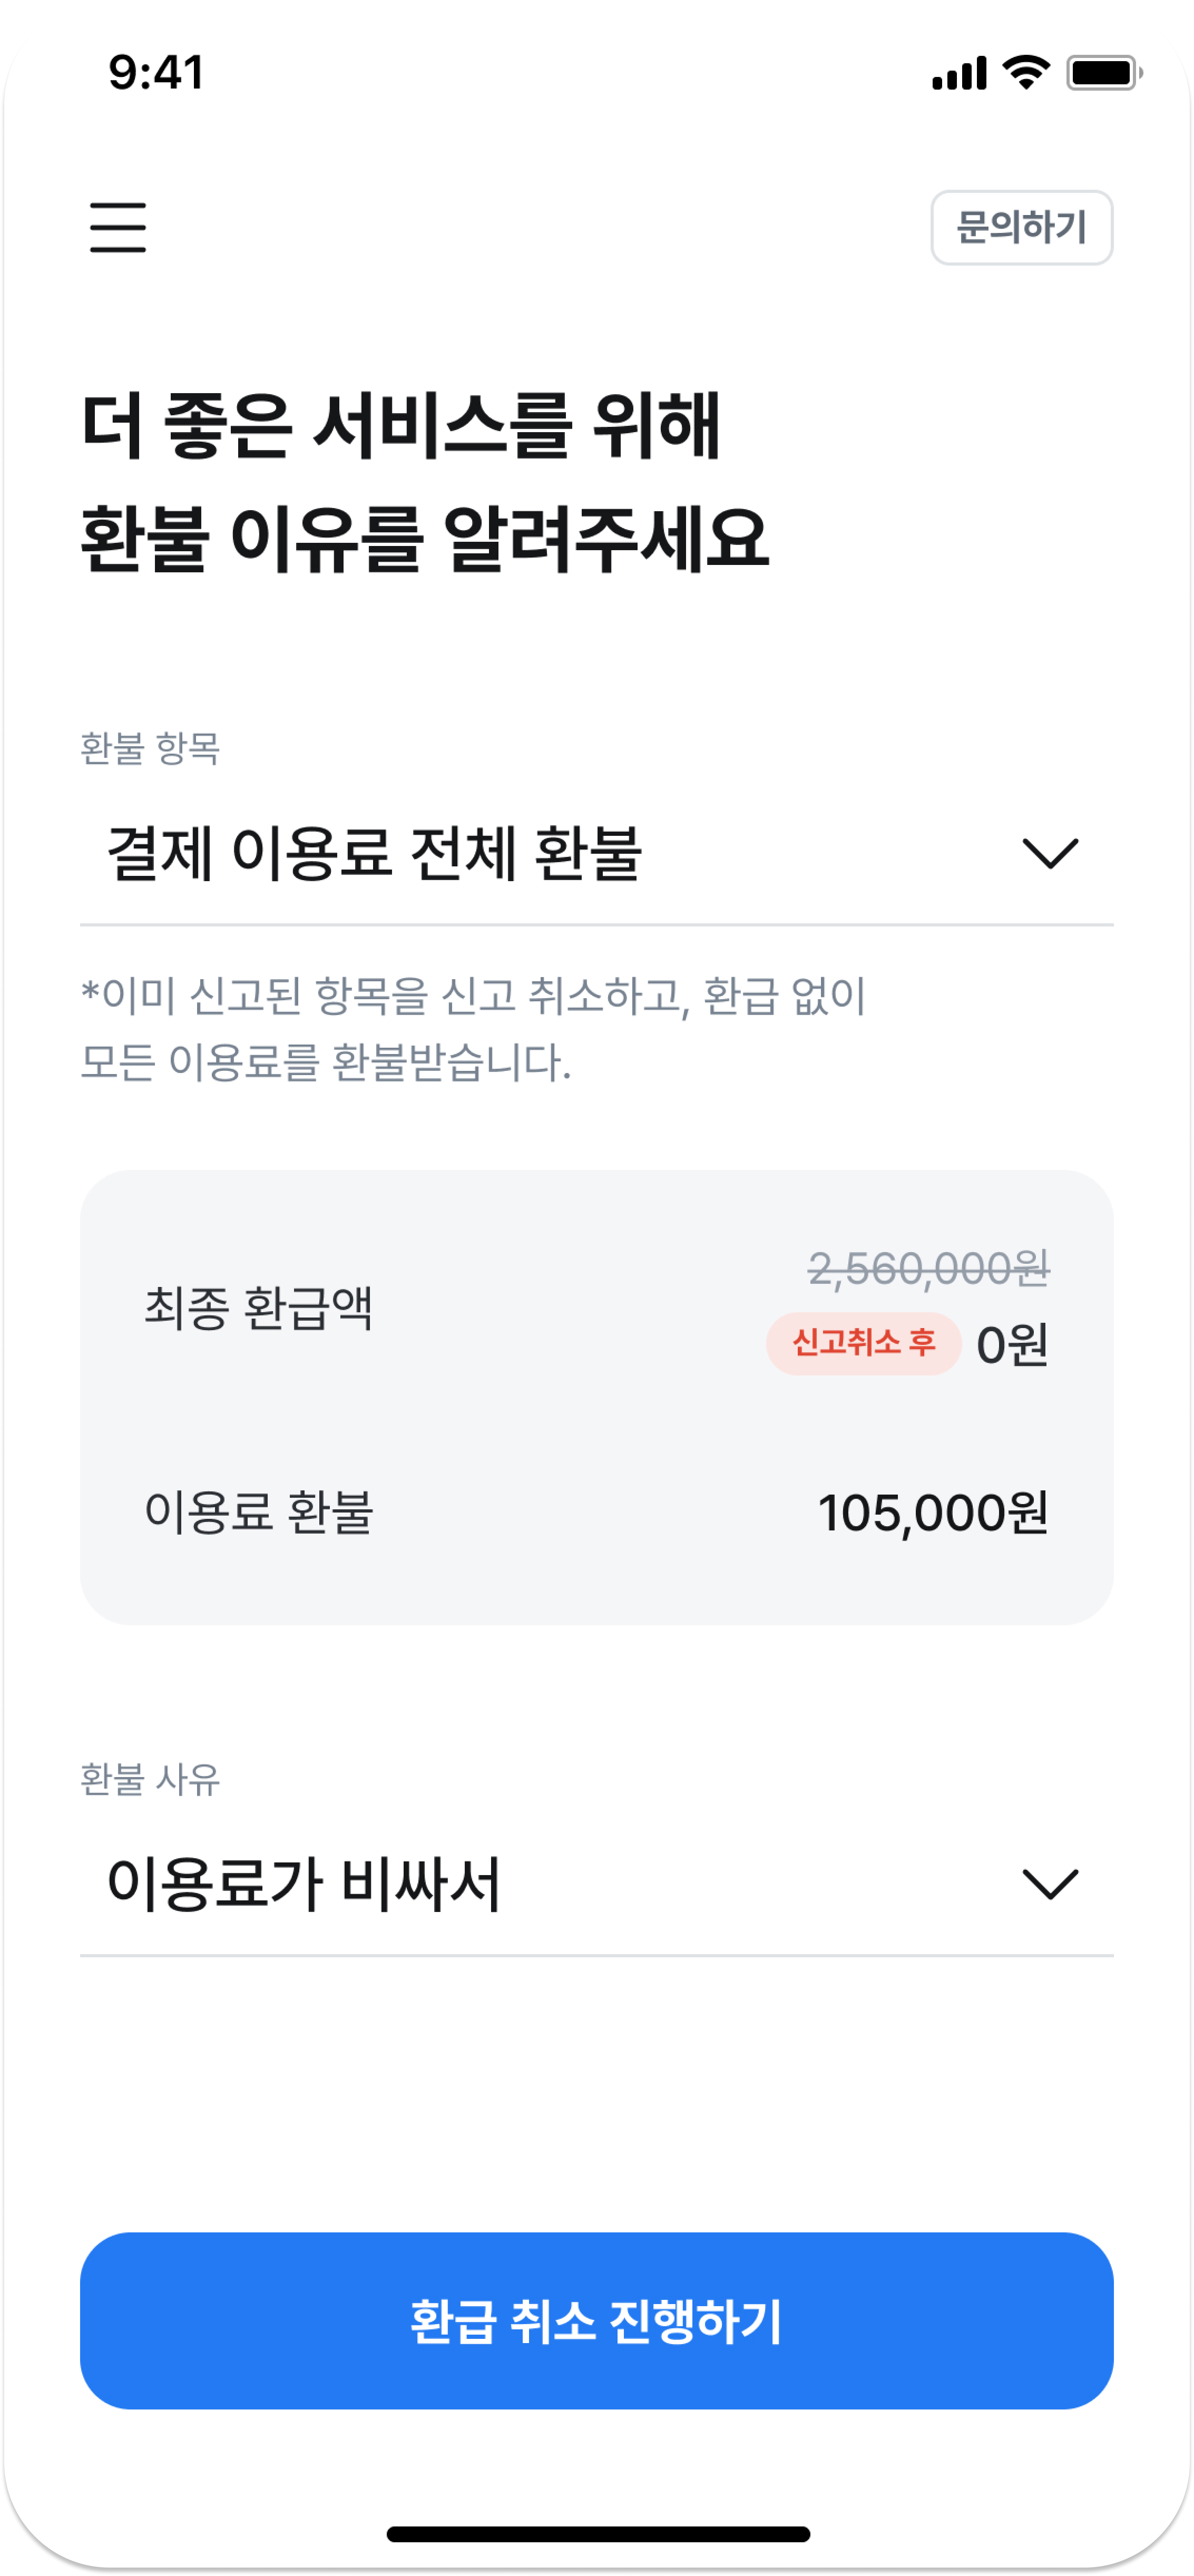The image size is (1194, 2576).
Task: Click the 0원 final refund value
Action: click(1012, 1344)
